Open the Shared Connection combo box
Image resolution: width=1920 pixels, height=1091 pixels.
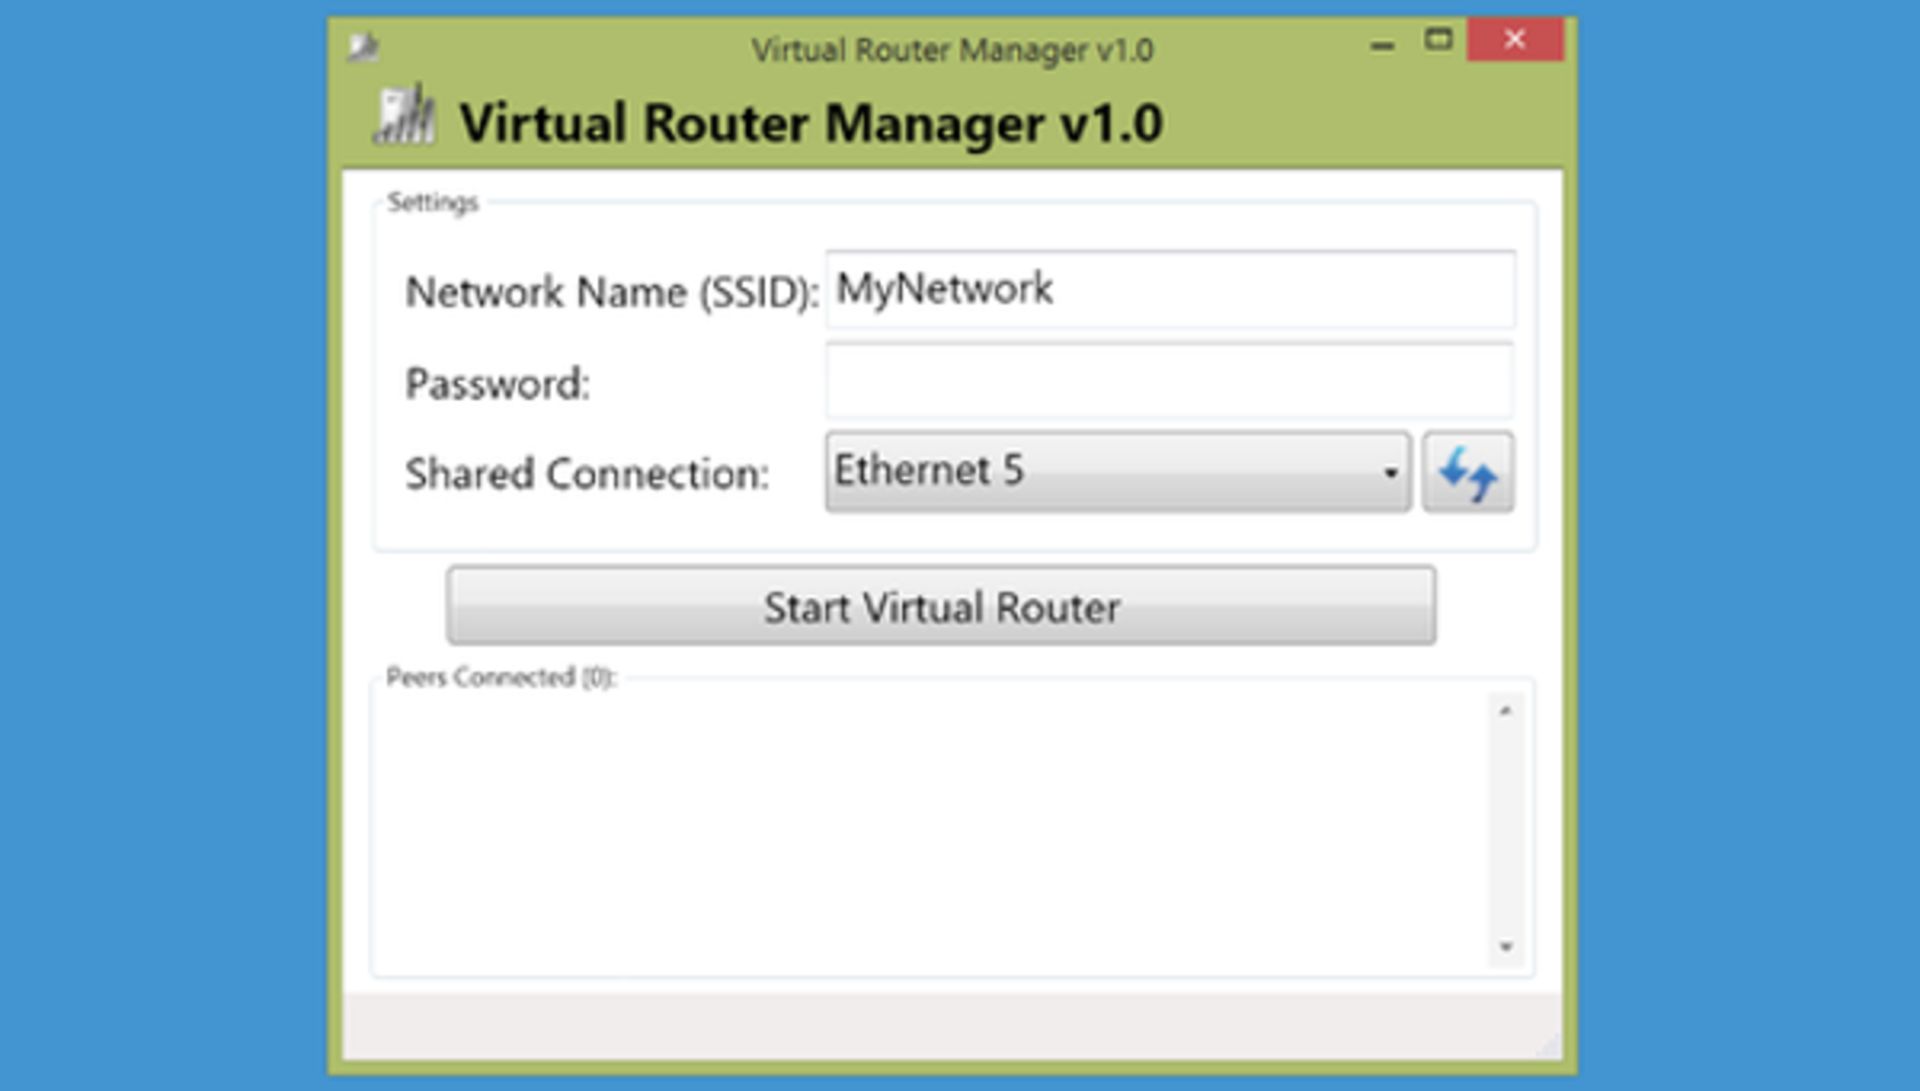(x=1100, y=472)
